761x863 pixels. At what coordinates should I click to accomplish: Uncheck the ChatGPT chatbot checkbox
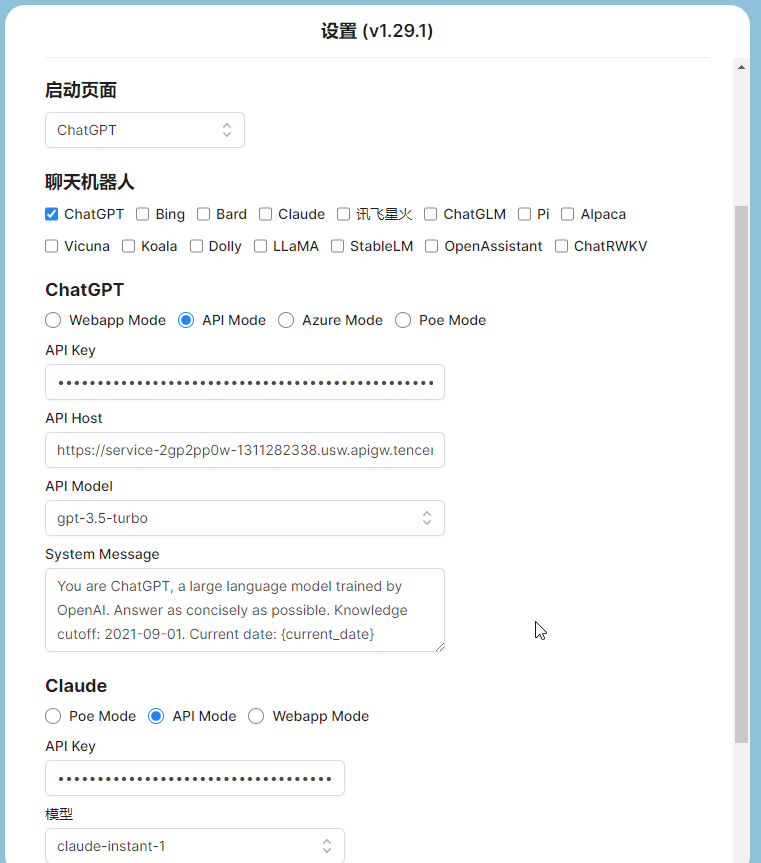coord(52,214)
